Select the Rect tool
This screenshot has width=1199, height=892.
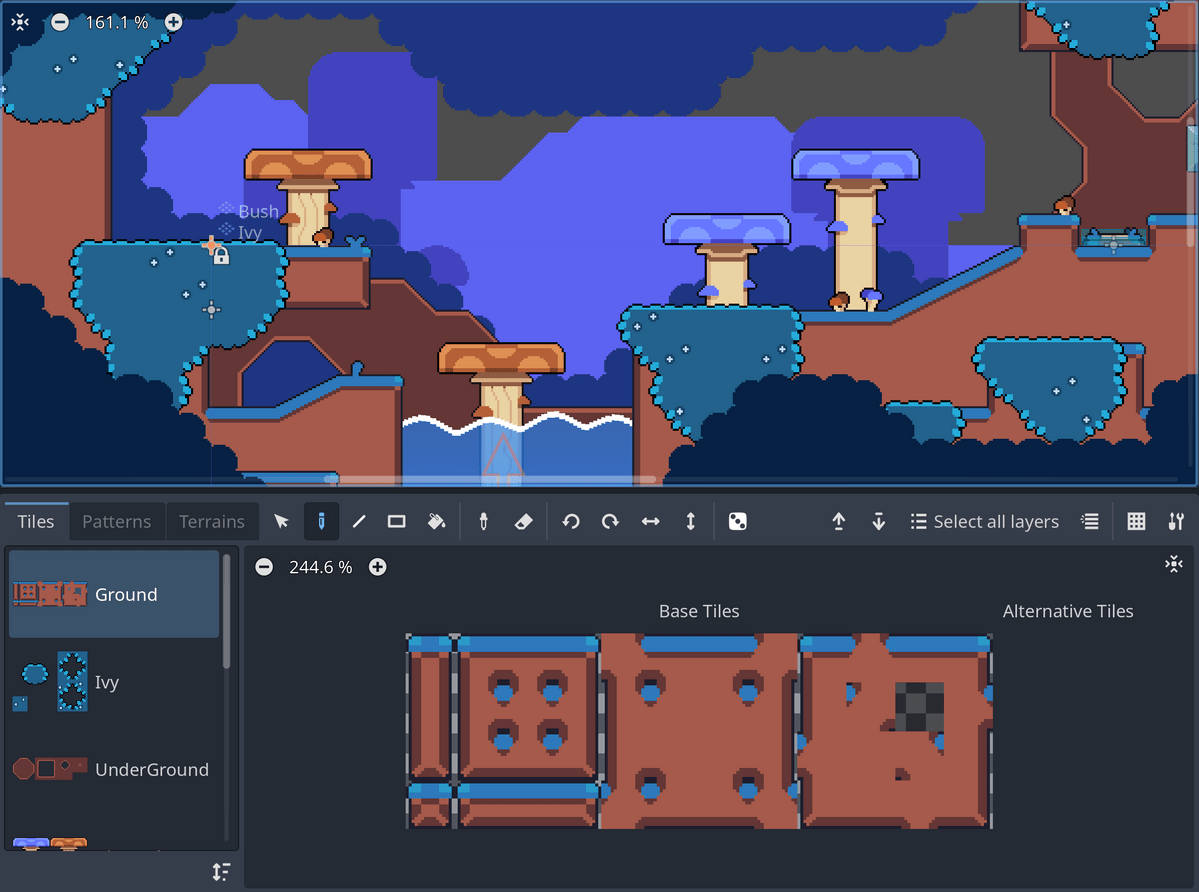point(396,521)
